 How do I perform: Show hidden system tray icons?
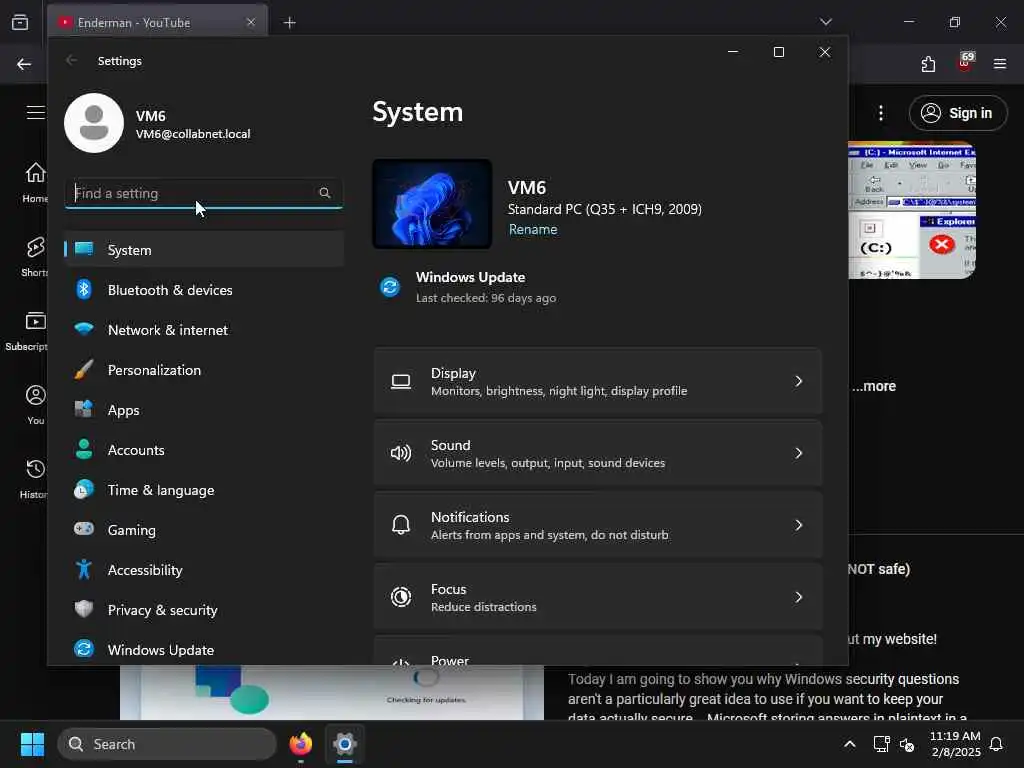click(x=850, y=744)
